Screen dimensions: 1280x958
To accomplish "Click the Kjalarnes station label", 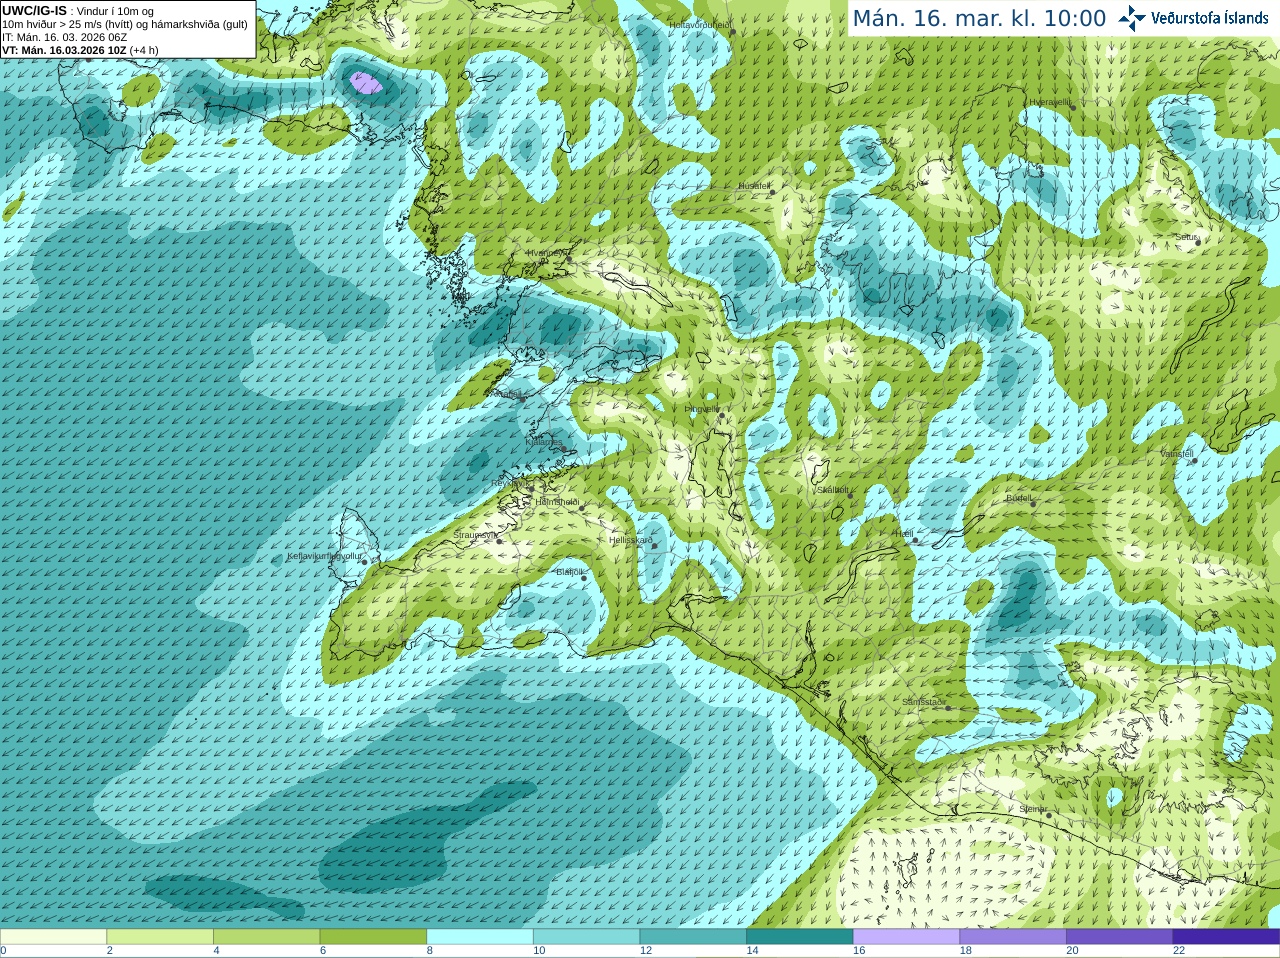I will click(x=545, y=441).
